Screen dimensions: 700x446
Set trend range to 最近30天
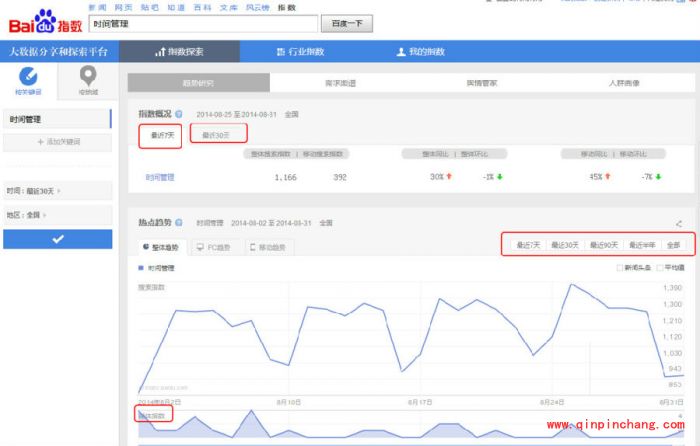tap(565, 245)
